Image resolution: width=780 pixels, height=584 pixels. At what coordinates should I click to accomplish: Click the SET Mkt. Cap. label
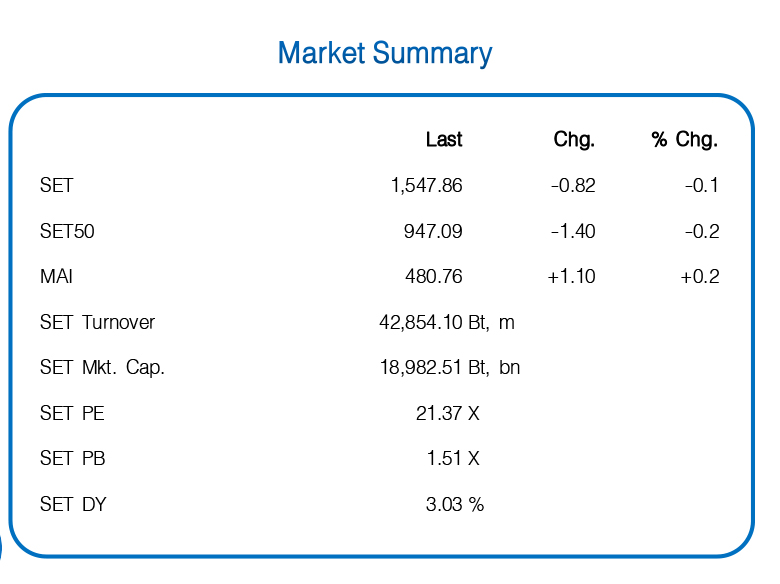click(x=102, y=368)
